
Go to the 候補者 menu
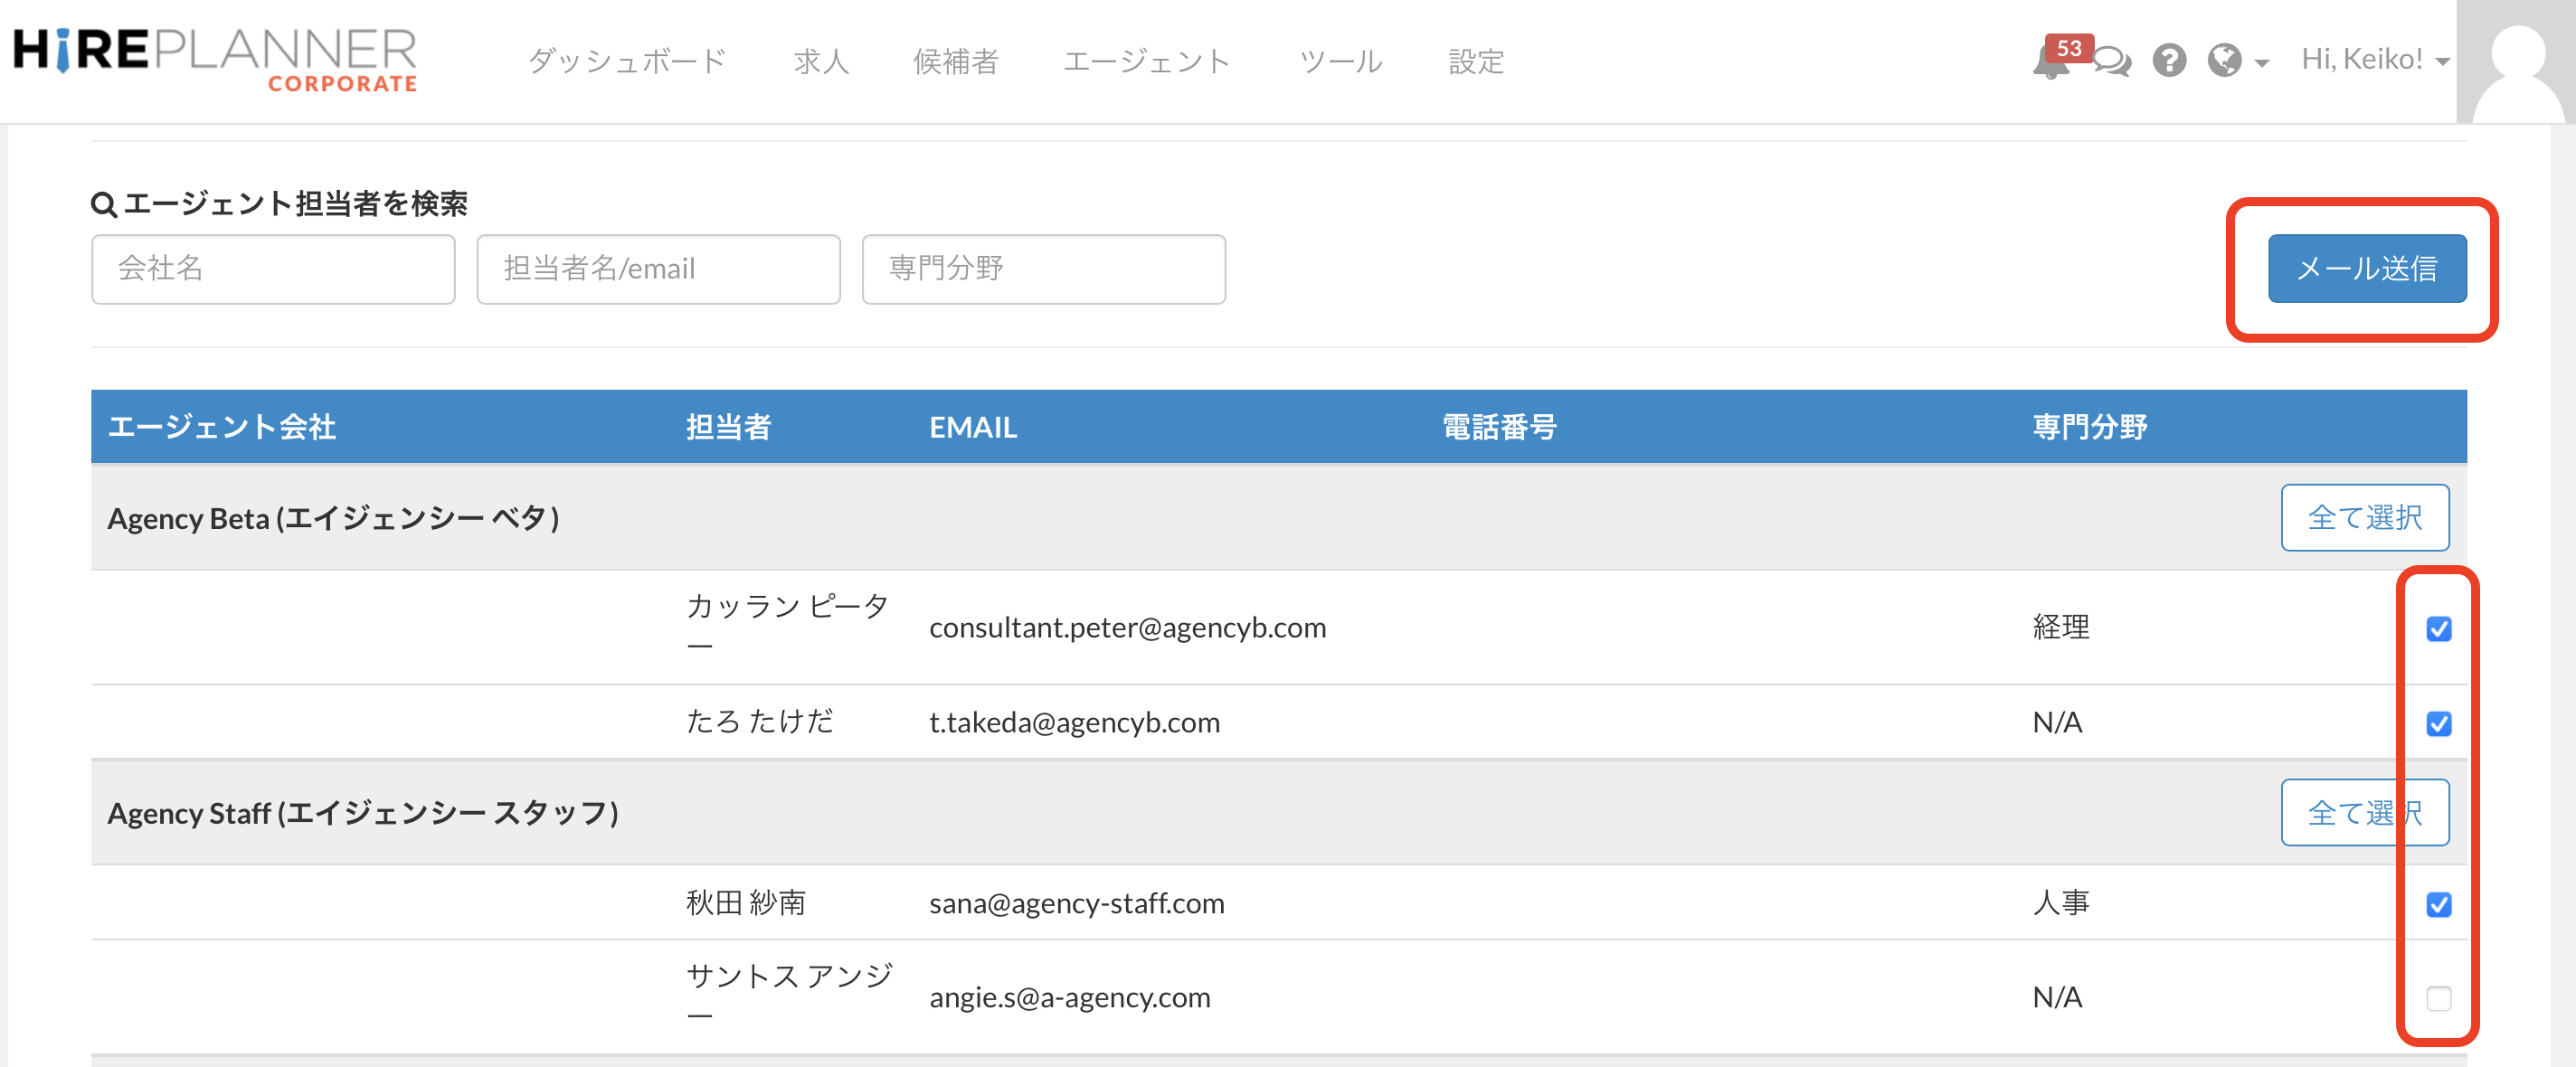tap(955, 62)
